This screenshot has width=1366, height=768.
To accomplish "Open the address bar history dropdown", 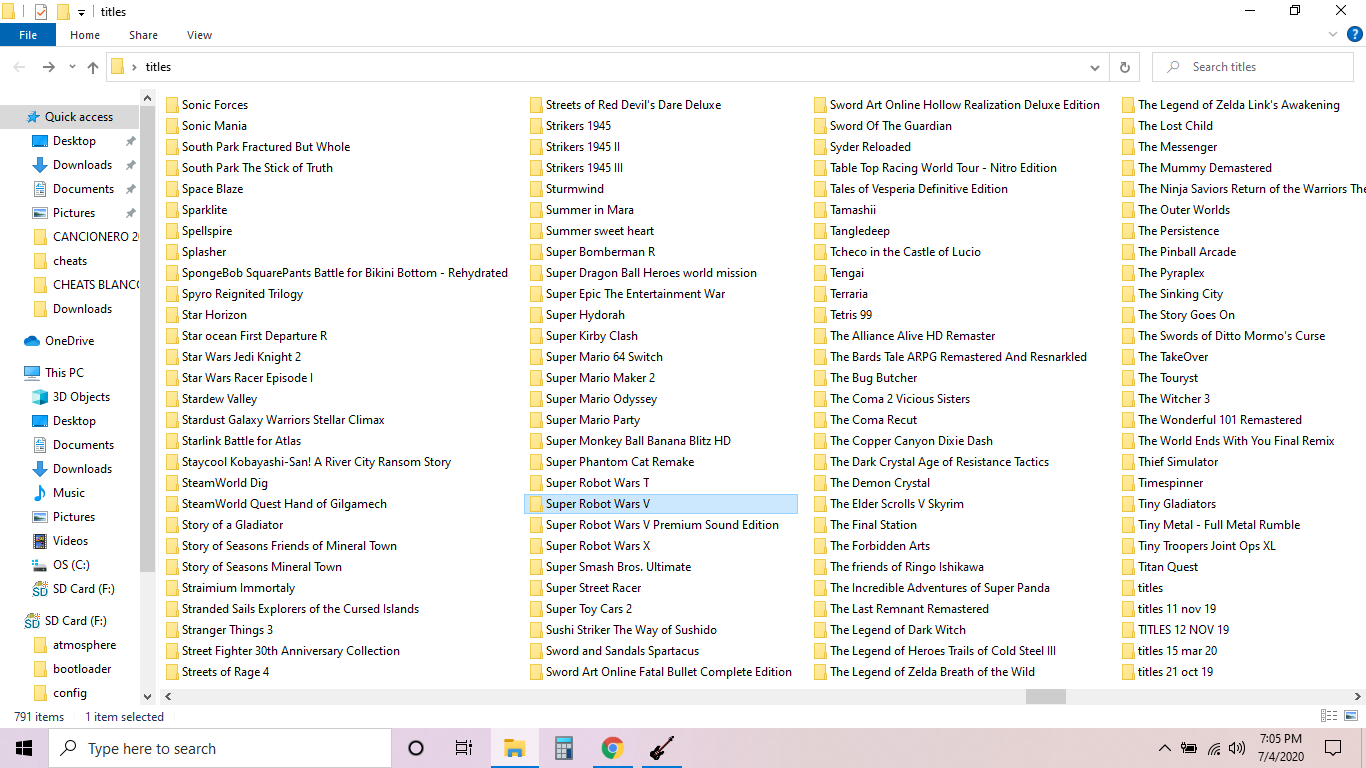I will click(x=1095, y=67).
